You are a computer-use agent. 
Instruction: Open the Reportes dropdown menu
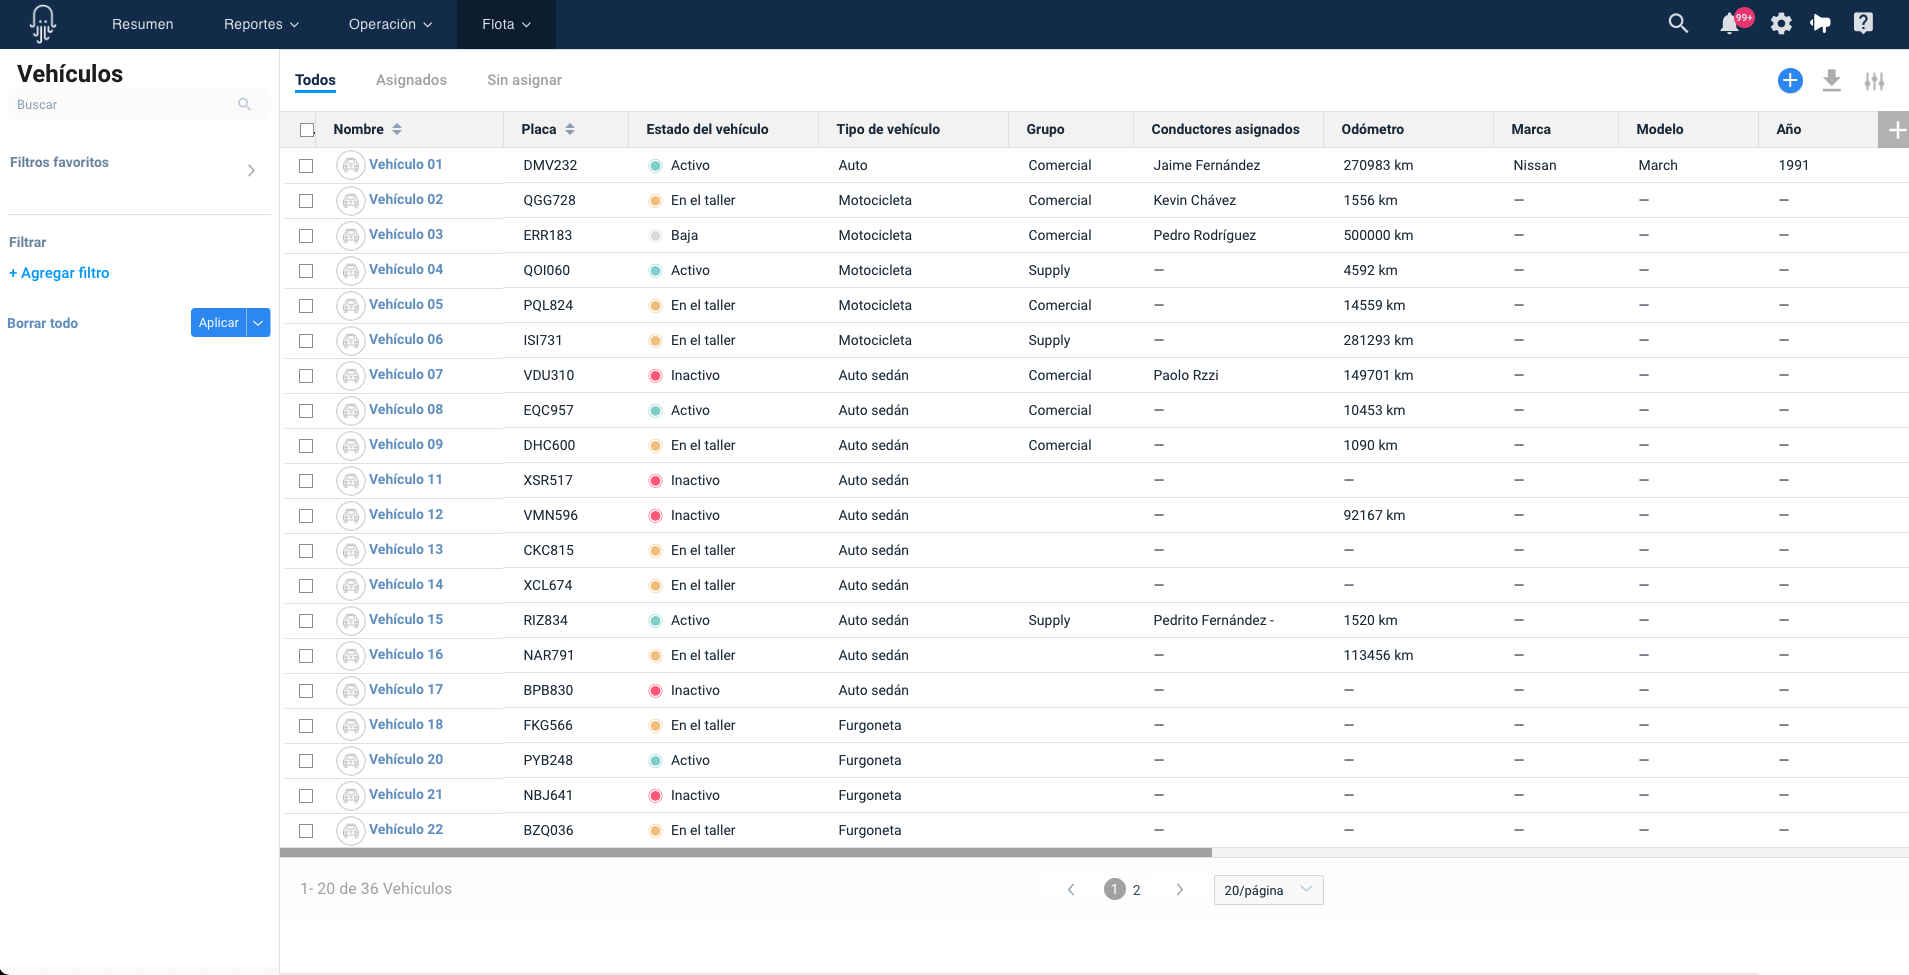[x=261, y=24]
